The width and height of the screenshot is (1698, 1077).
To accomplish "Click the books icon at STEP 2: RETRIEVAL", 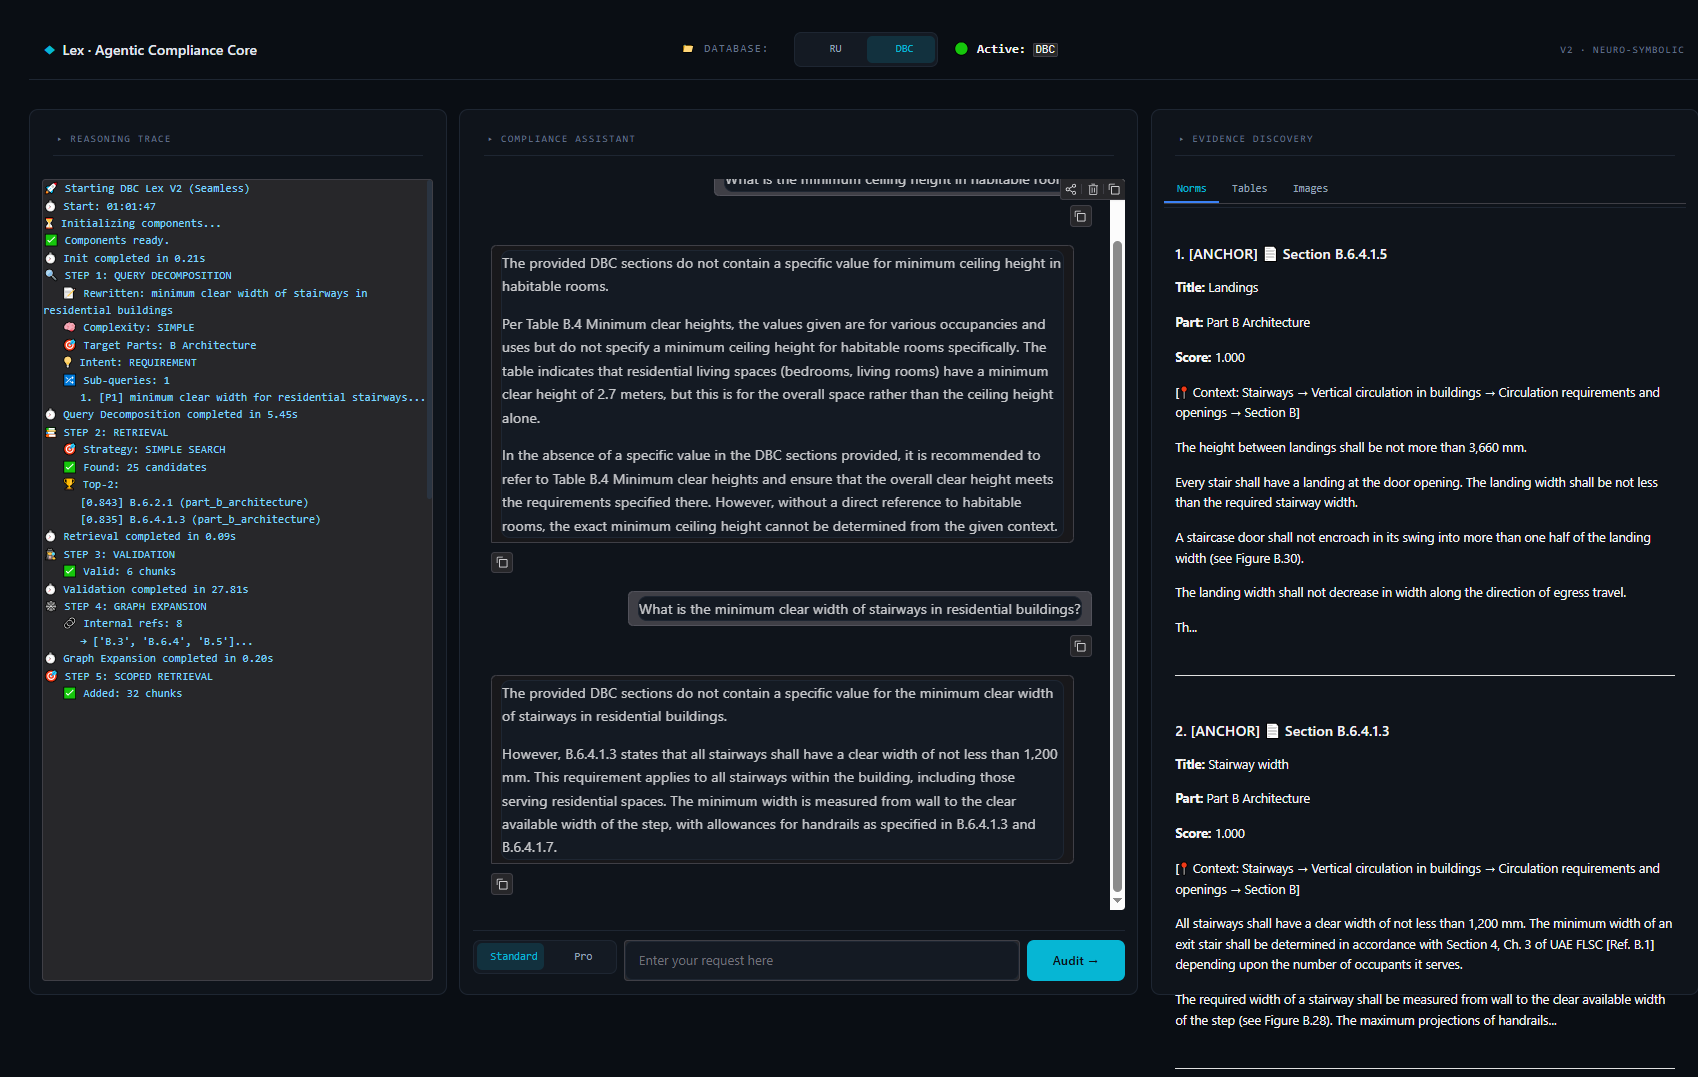I will (51, 432).
